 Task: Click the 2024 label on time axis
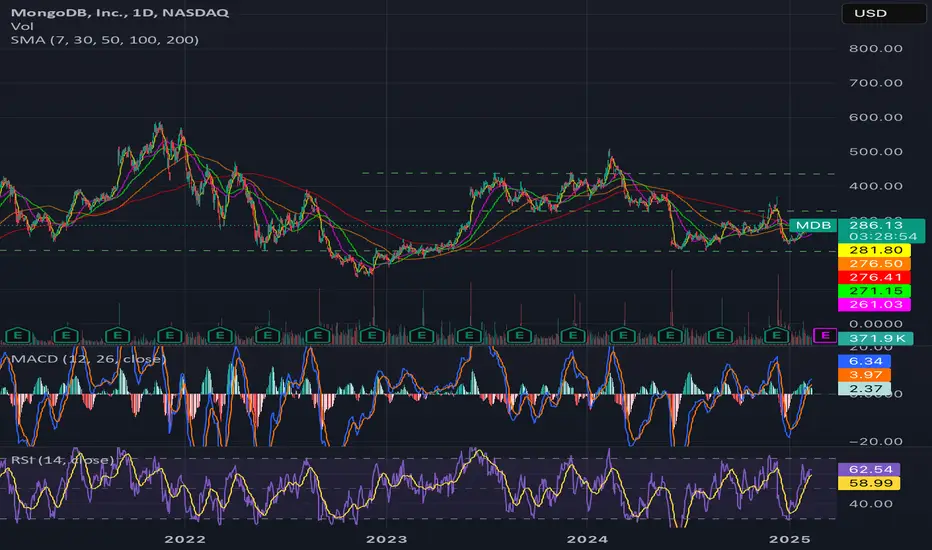point(587,539)
